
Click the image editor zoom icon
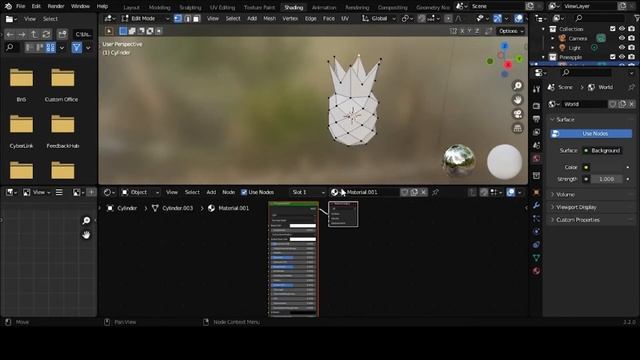click(86, 220)
